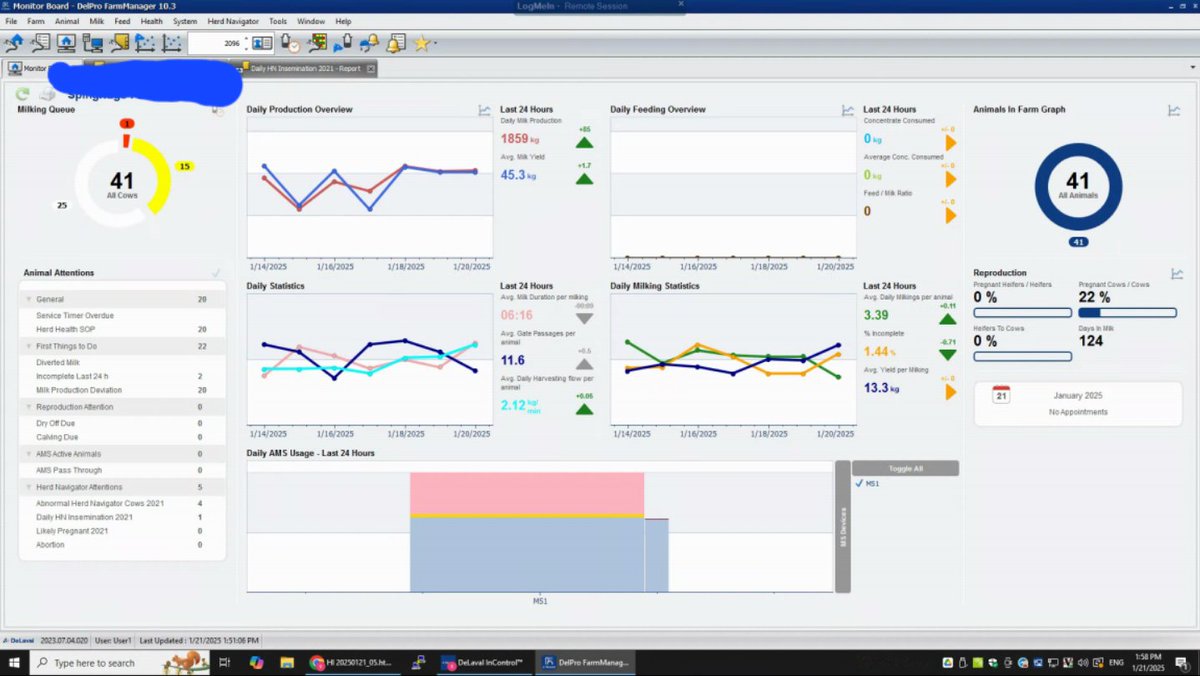Click the yellow star favorites icon

[422, 43]
